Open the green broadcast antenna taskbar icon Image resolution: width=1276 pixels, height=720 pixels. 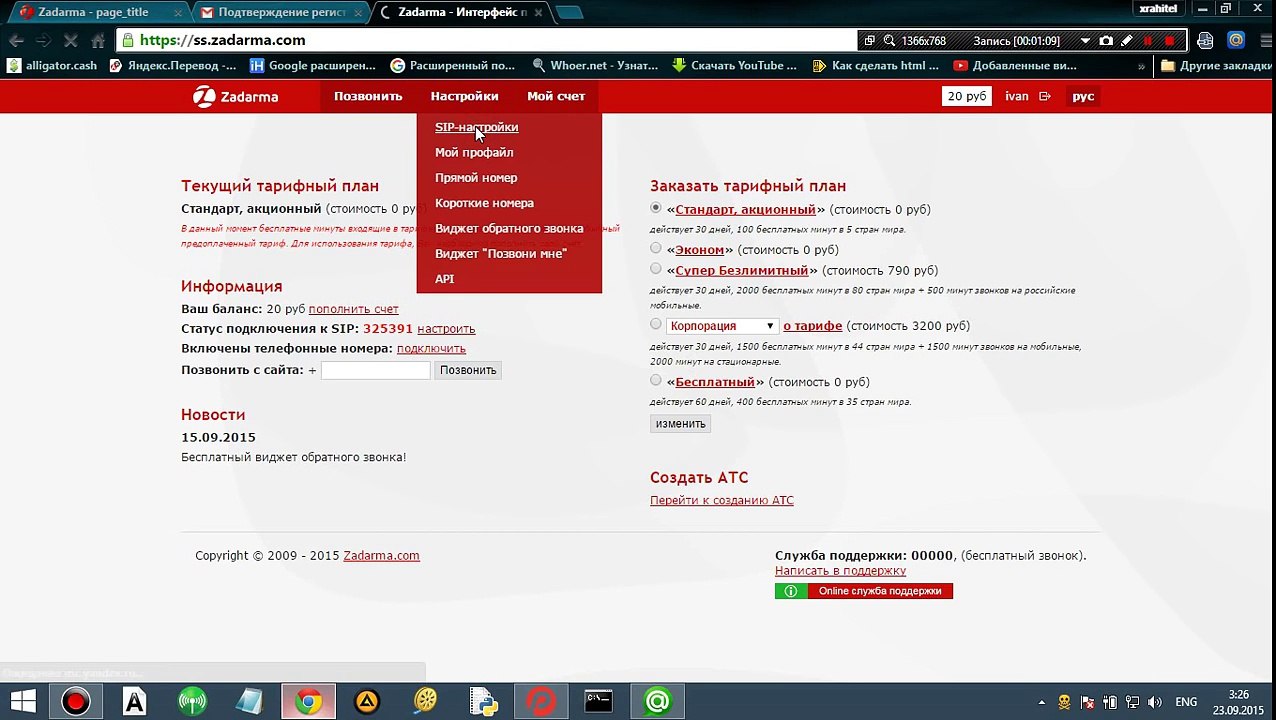click(192, 702)
